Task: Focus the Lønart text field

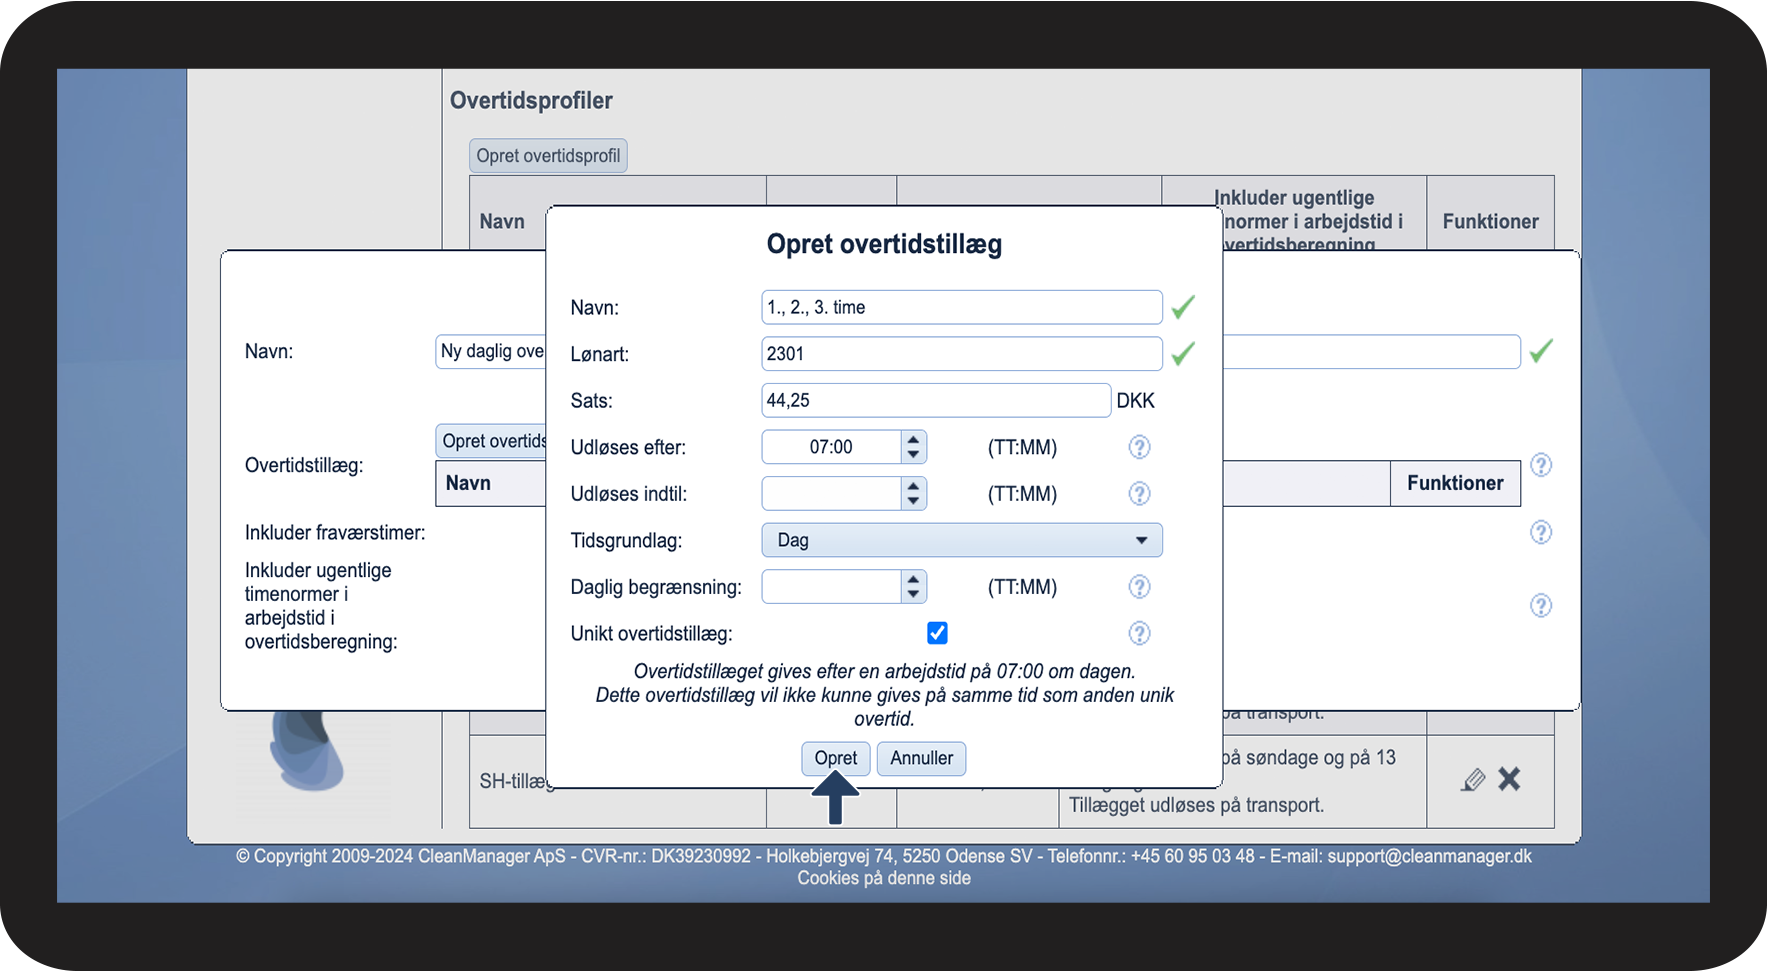Action: point(960,354)
